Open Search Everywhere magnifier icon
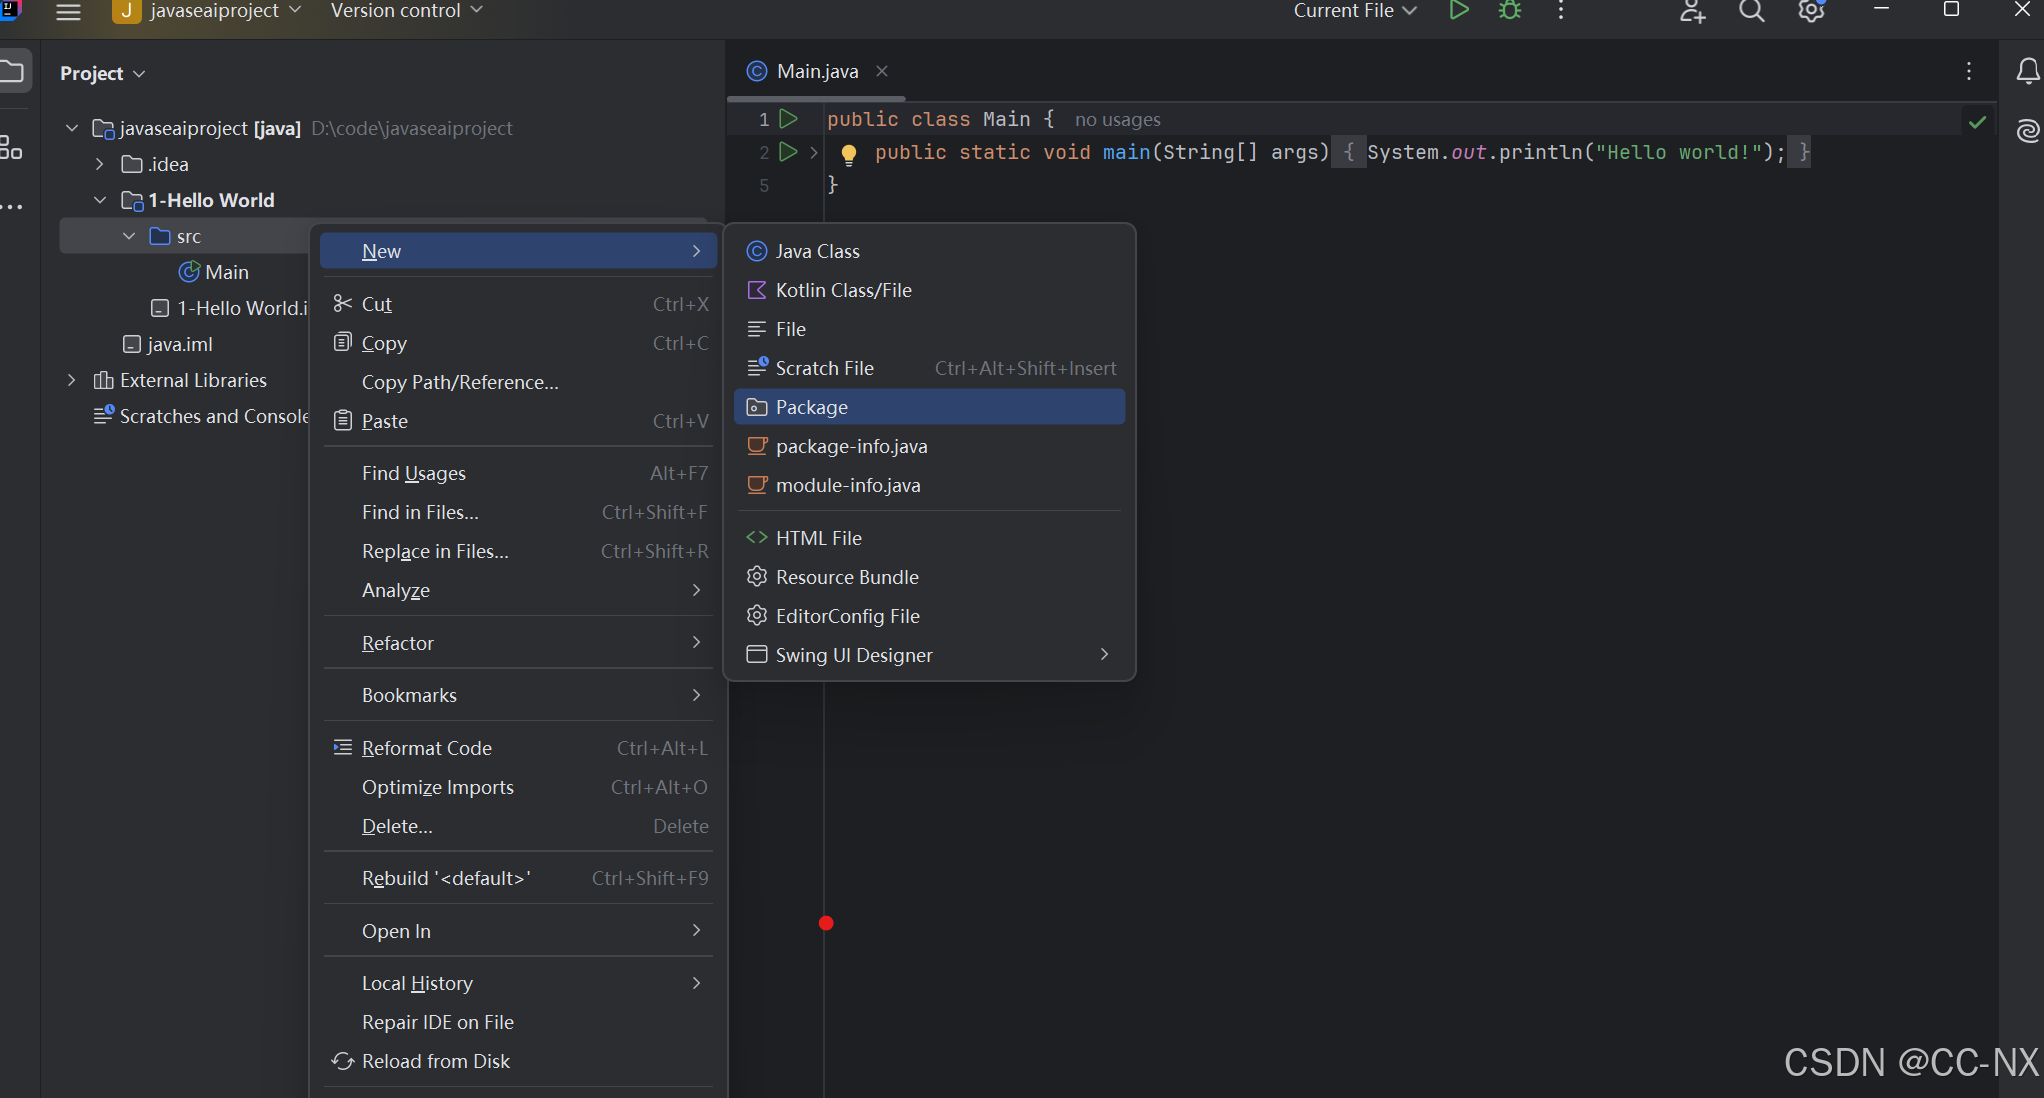 (1751, 11)
